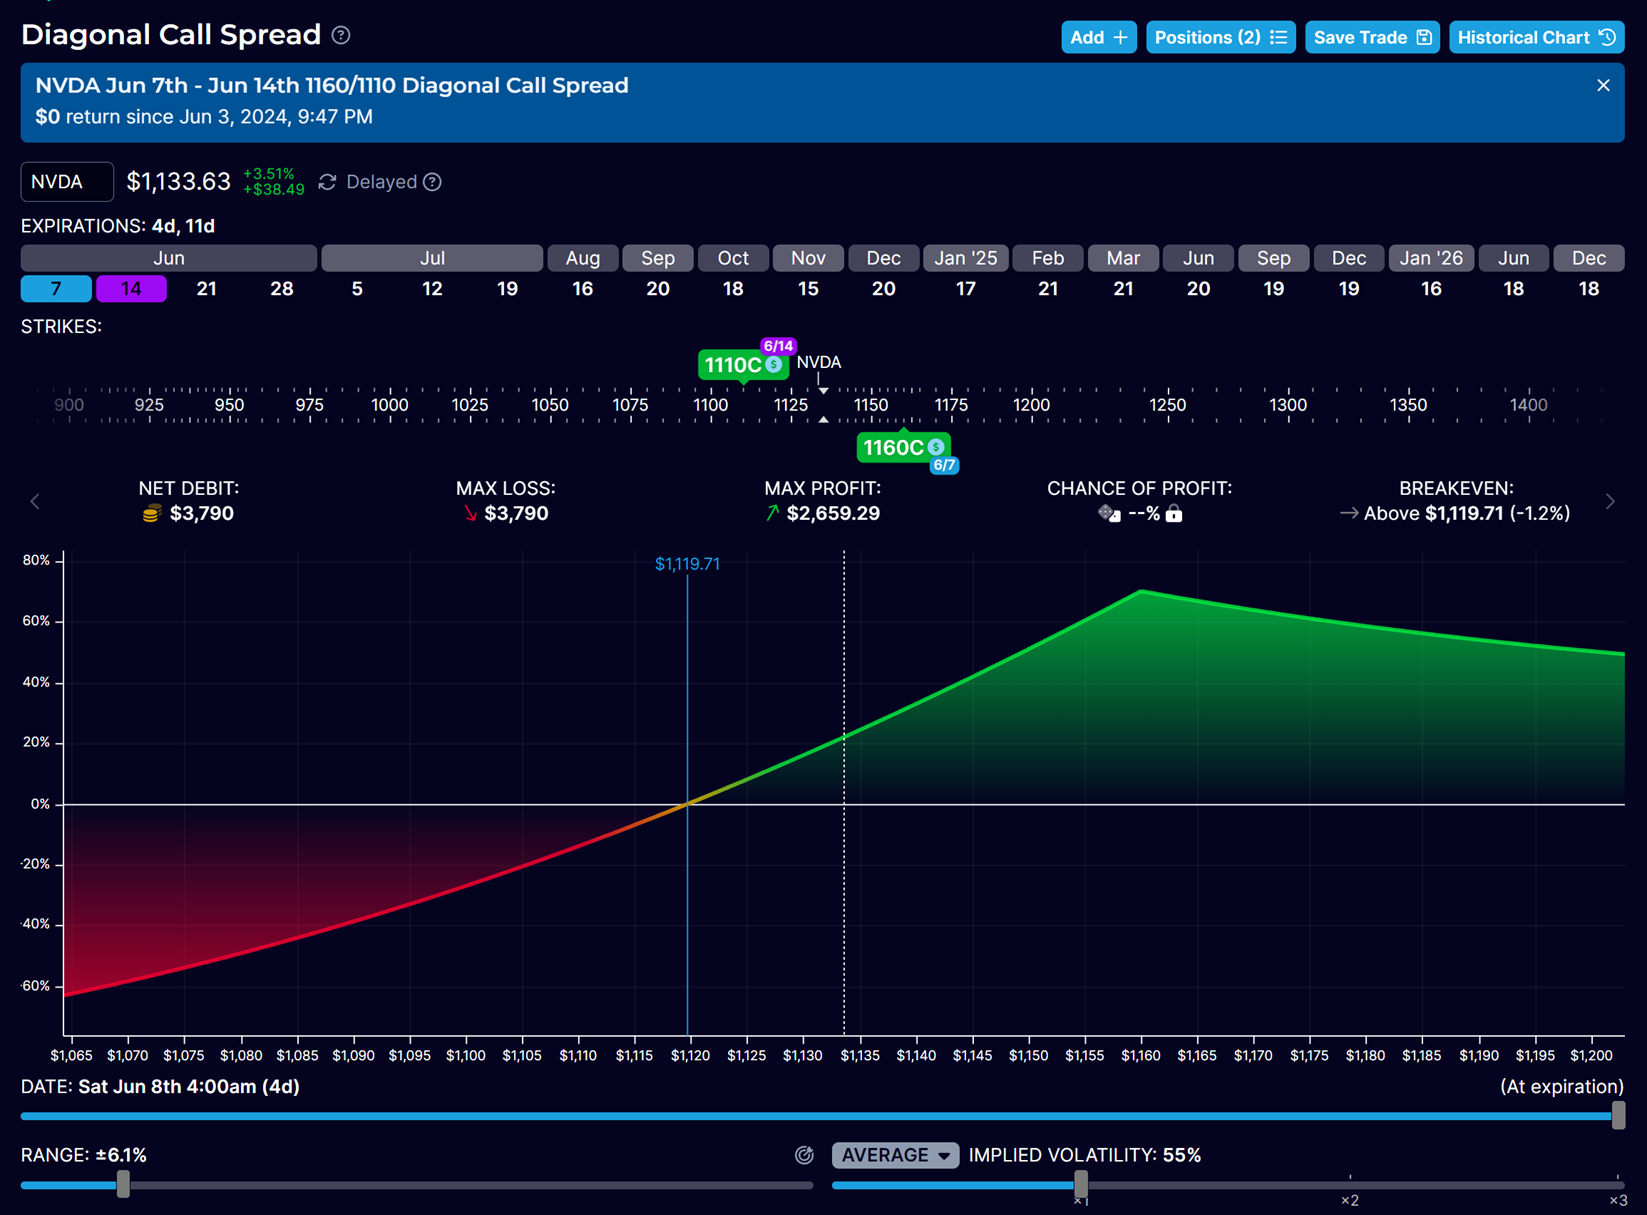Select the Jun 21 expiration date
The width and height of the screenshot is (1647, 1215).
tap(207, 289)
